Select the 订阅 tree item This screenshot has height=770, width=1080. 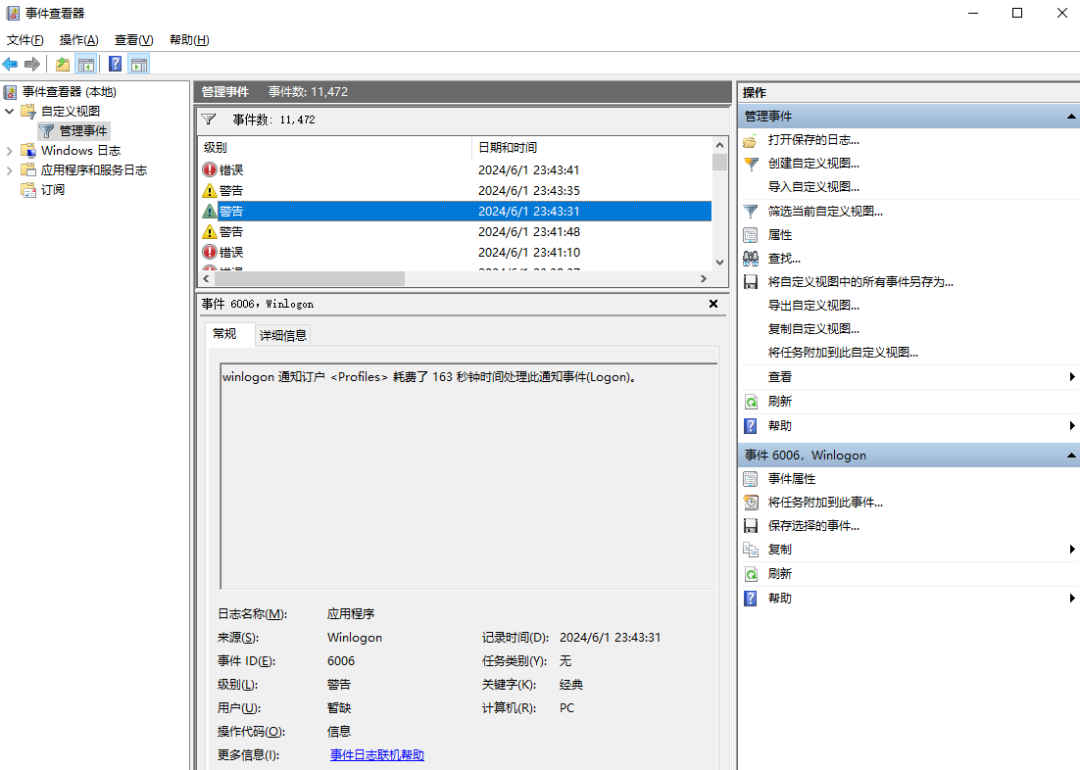52,189
